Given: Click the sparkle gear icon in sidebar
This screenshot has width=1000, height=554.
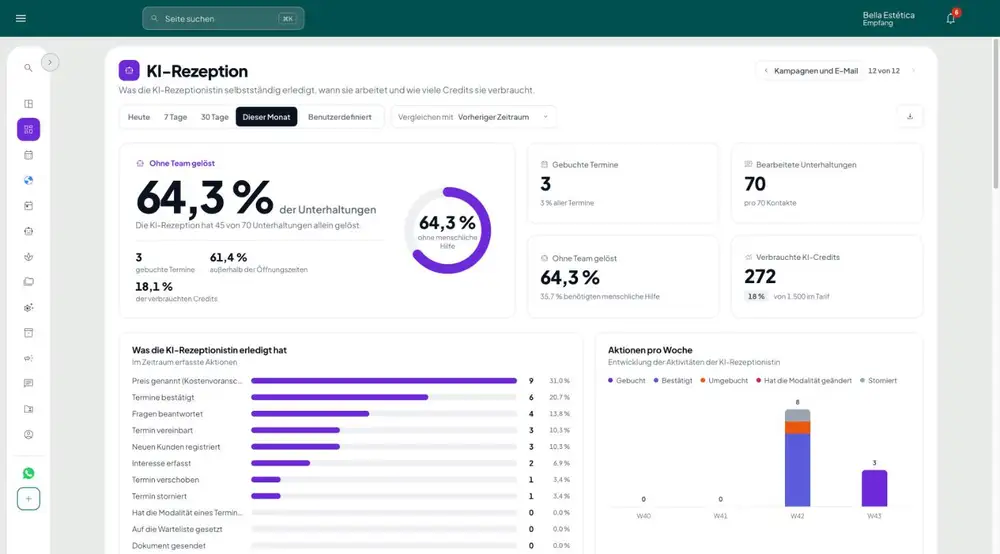Looking at the screenshot, I should coord(29,307).
